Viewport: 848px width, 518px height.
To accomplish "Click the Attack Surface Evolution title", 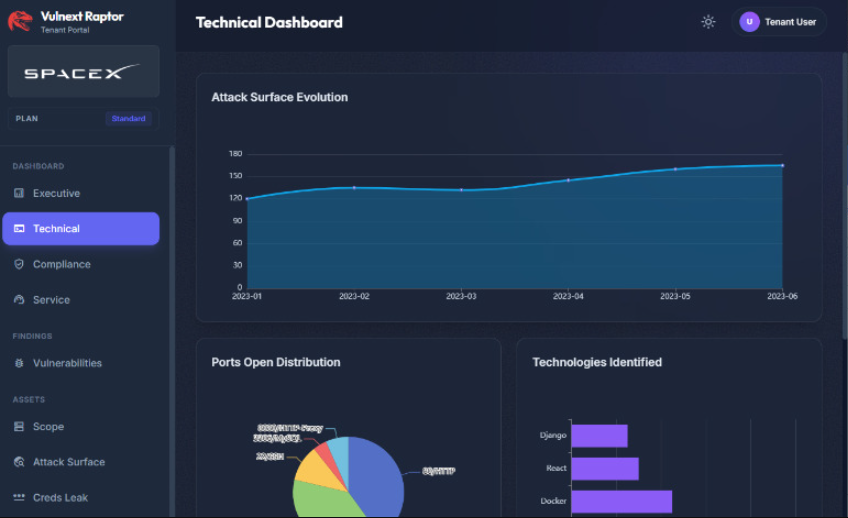I will 280,97.
